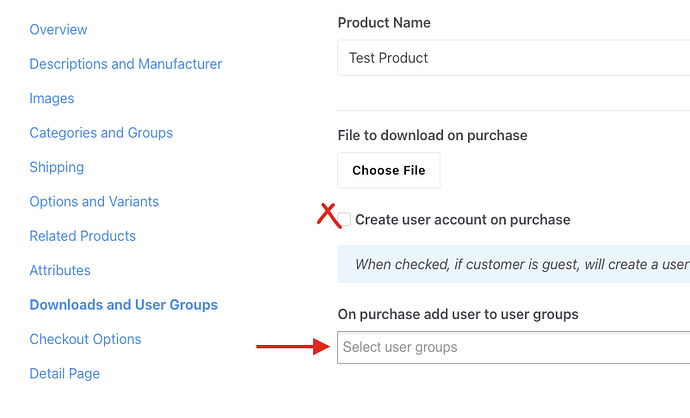Open the Images section
The width and height of the screenshot is (690, 418).
pyautogui.click(x=52, y=99)
